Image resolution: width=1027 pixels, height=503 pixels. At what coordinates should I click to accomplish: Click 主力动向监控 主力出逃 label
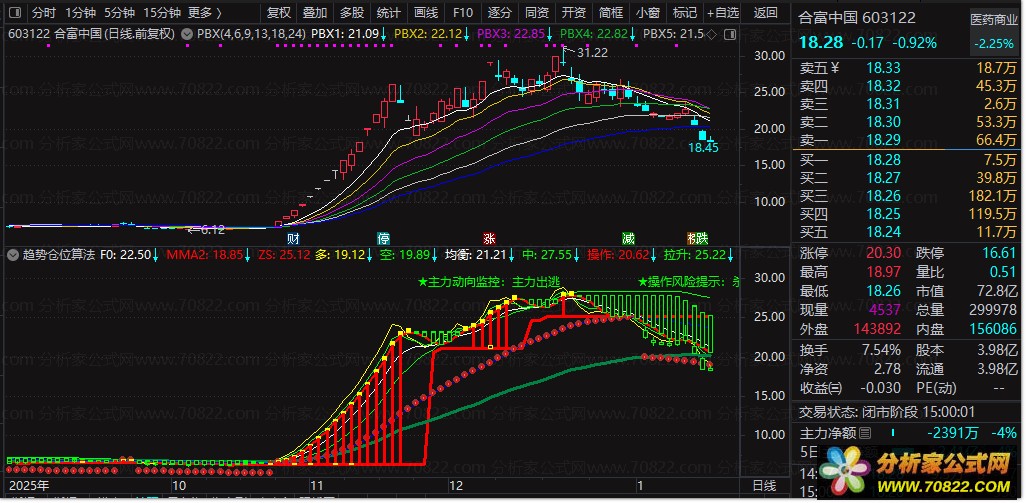(489, 282)
